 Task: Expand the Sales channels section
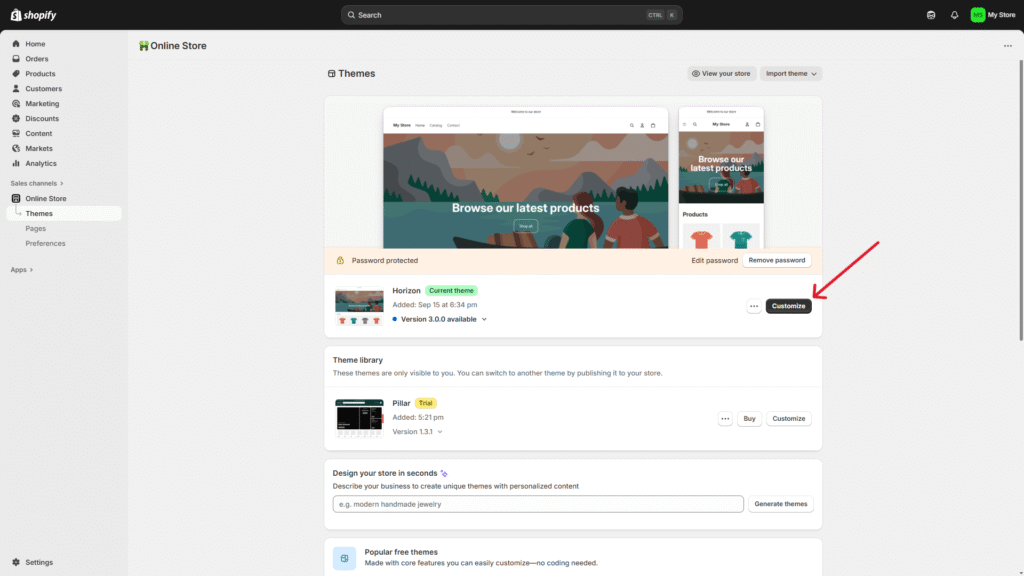(x=37, y=183)
